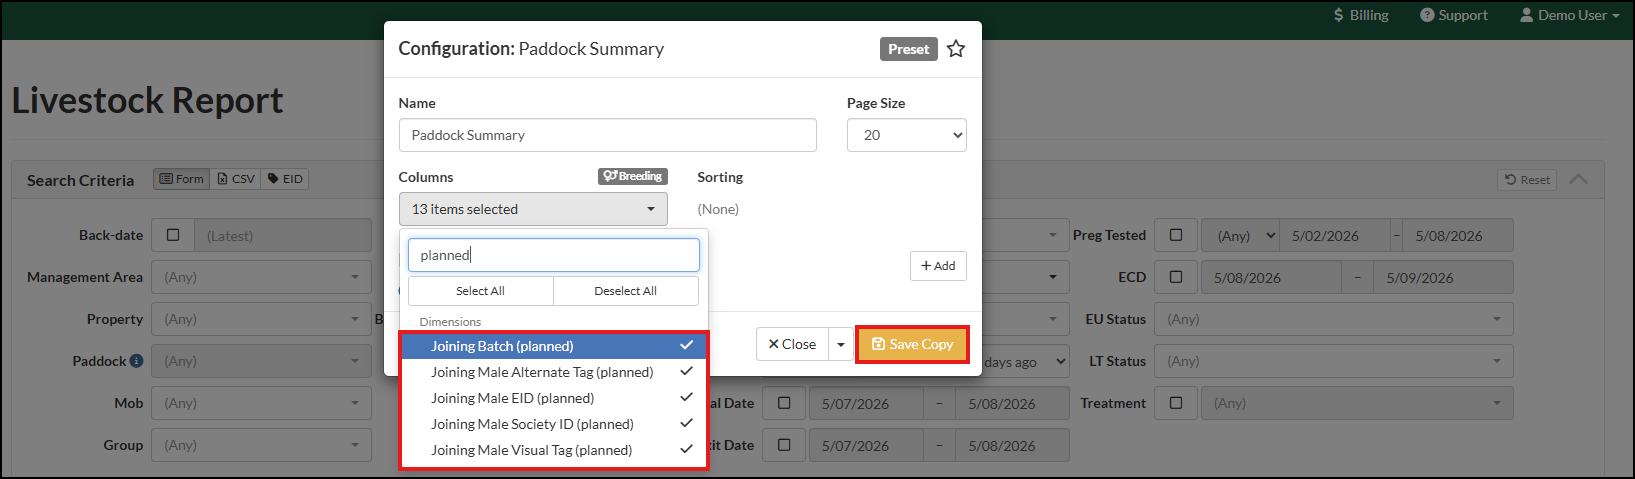This screenshot has height=479, width=1635.
Task: Open the Page Size dropdown showing 20
Action: coord(906,135)
